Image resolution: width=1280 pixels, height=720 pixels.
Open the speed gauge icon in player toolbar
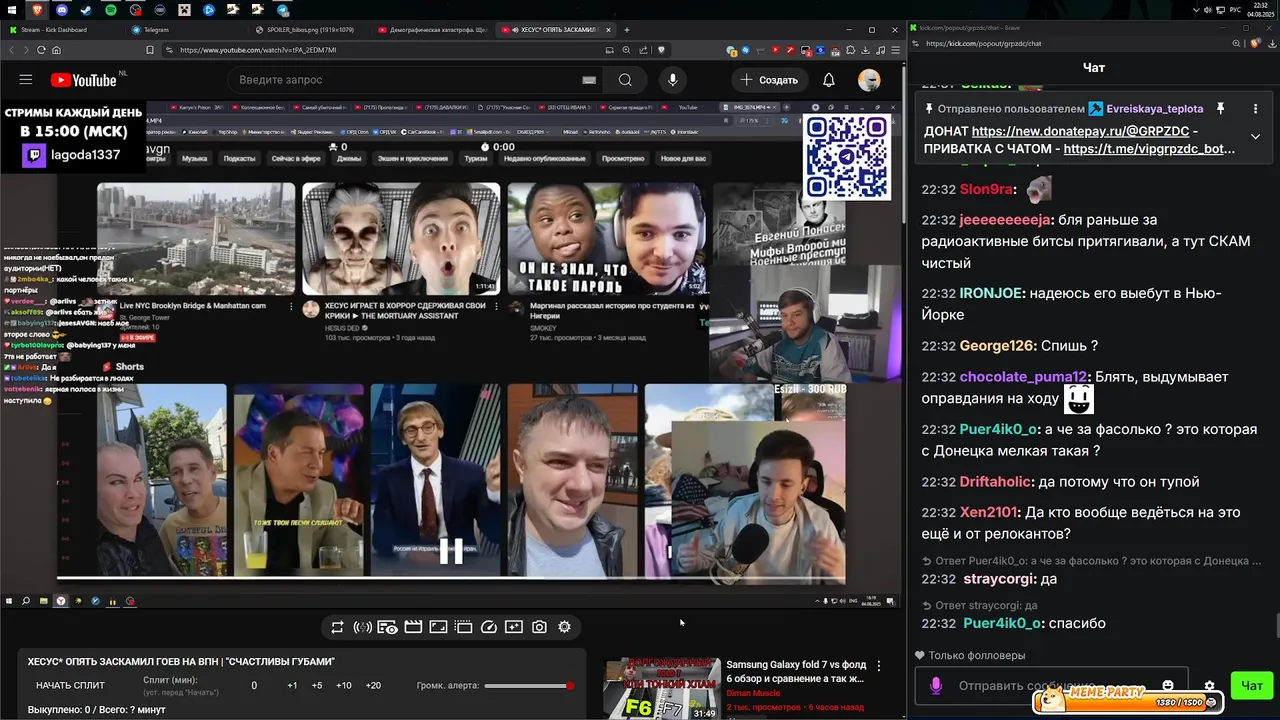click(x=489, y=627)
